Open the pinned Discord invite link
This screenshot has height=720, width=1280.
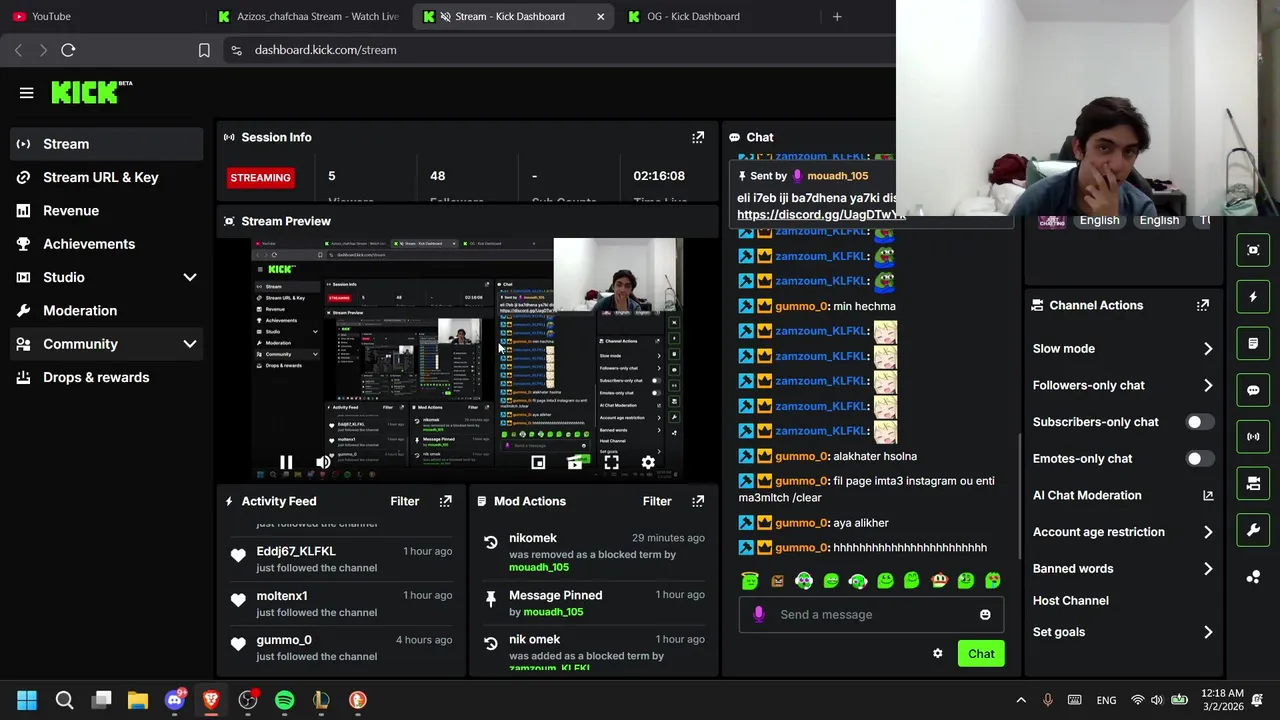[x=821, y=215]
